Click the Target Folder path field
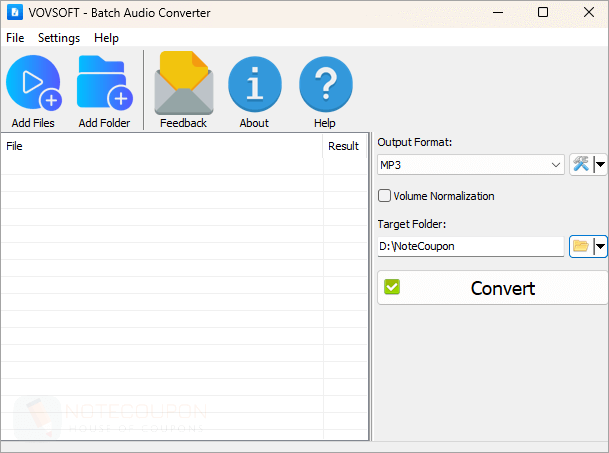The image size is (609, 453). [470, 246]
